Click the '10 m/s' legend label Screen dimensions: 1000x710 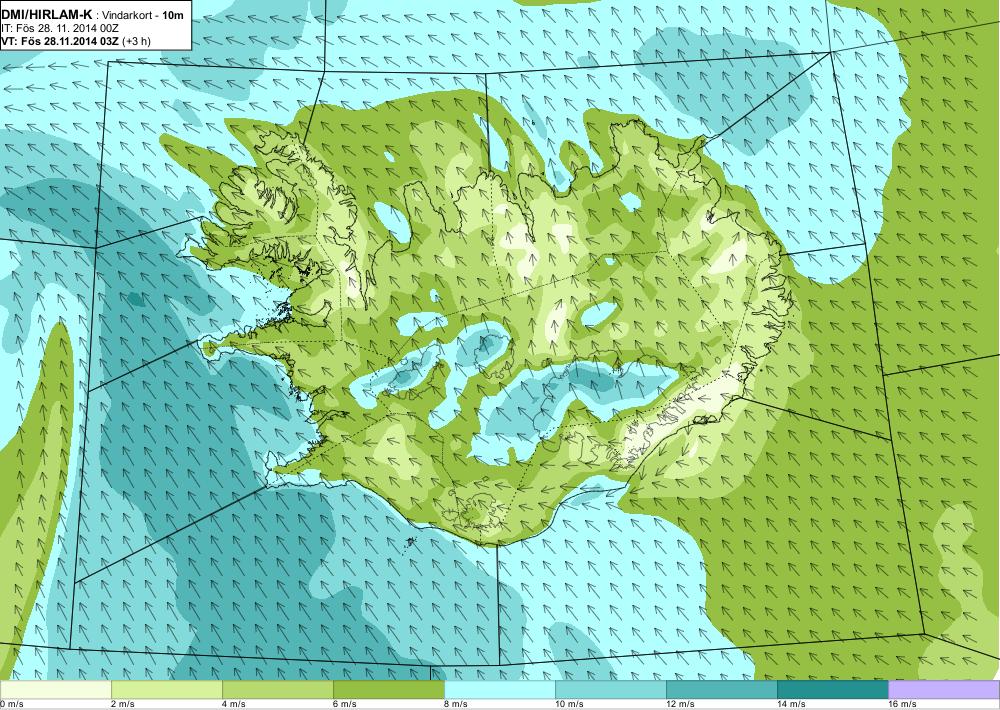[570, 704]
